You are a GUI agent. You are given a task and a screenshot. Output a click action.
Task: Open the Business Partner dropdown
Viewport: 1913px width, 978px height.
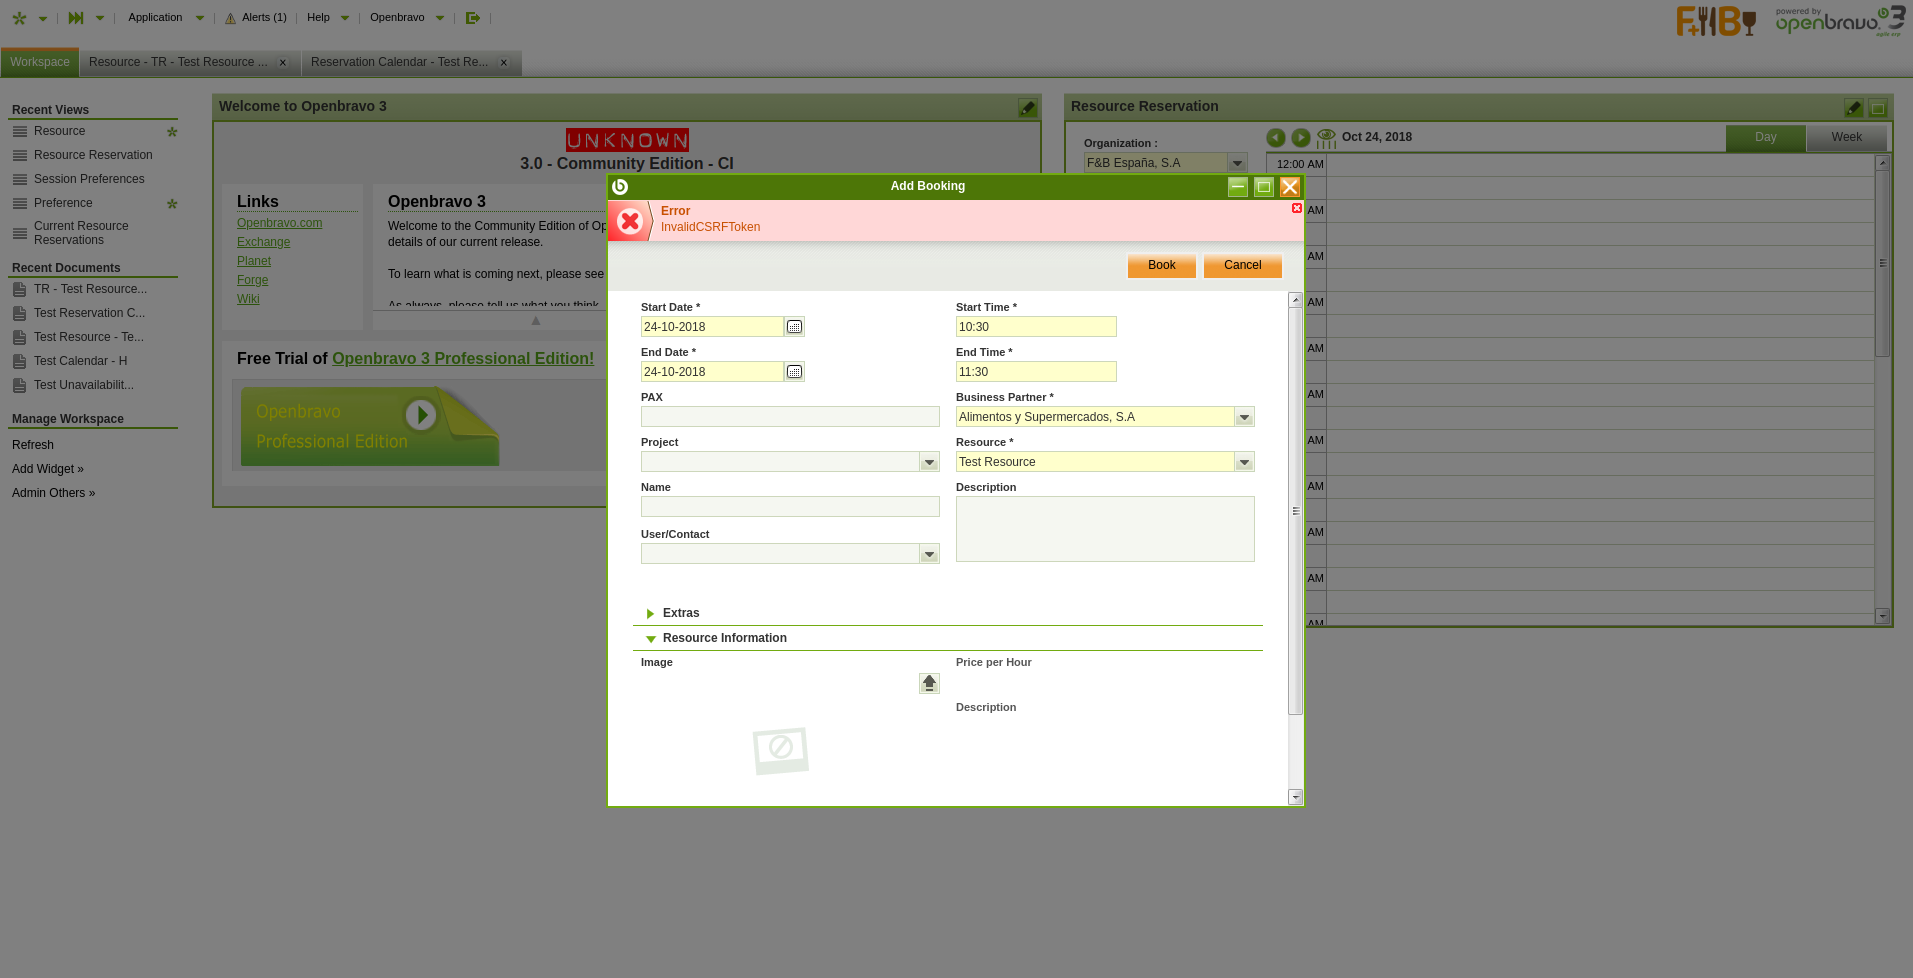1244,417
